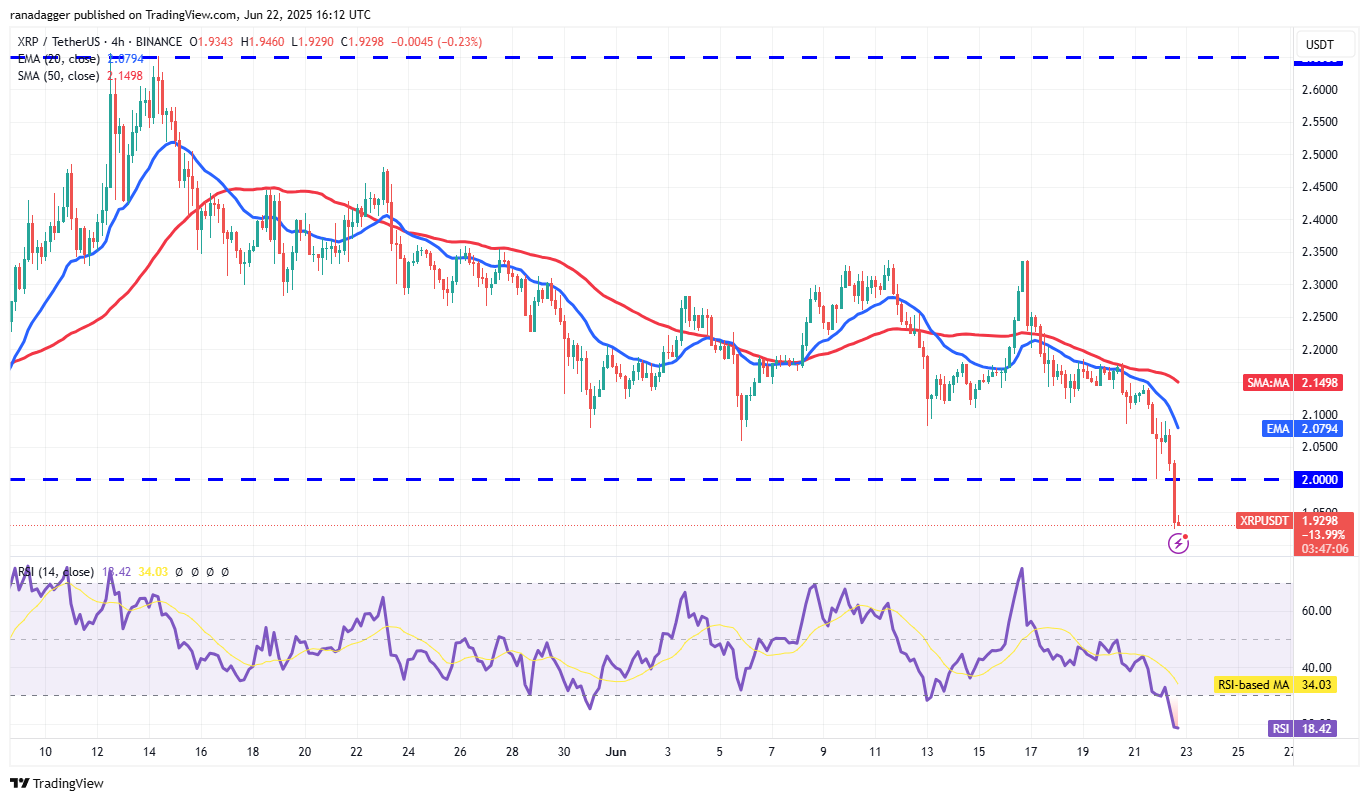The image size is (1369, 801).
Task: Click the 03:47:06 candle countdown timer
Action: coord(1324,548)
